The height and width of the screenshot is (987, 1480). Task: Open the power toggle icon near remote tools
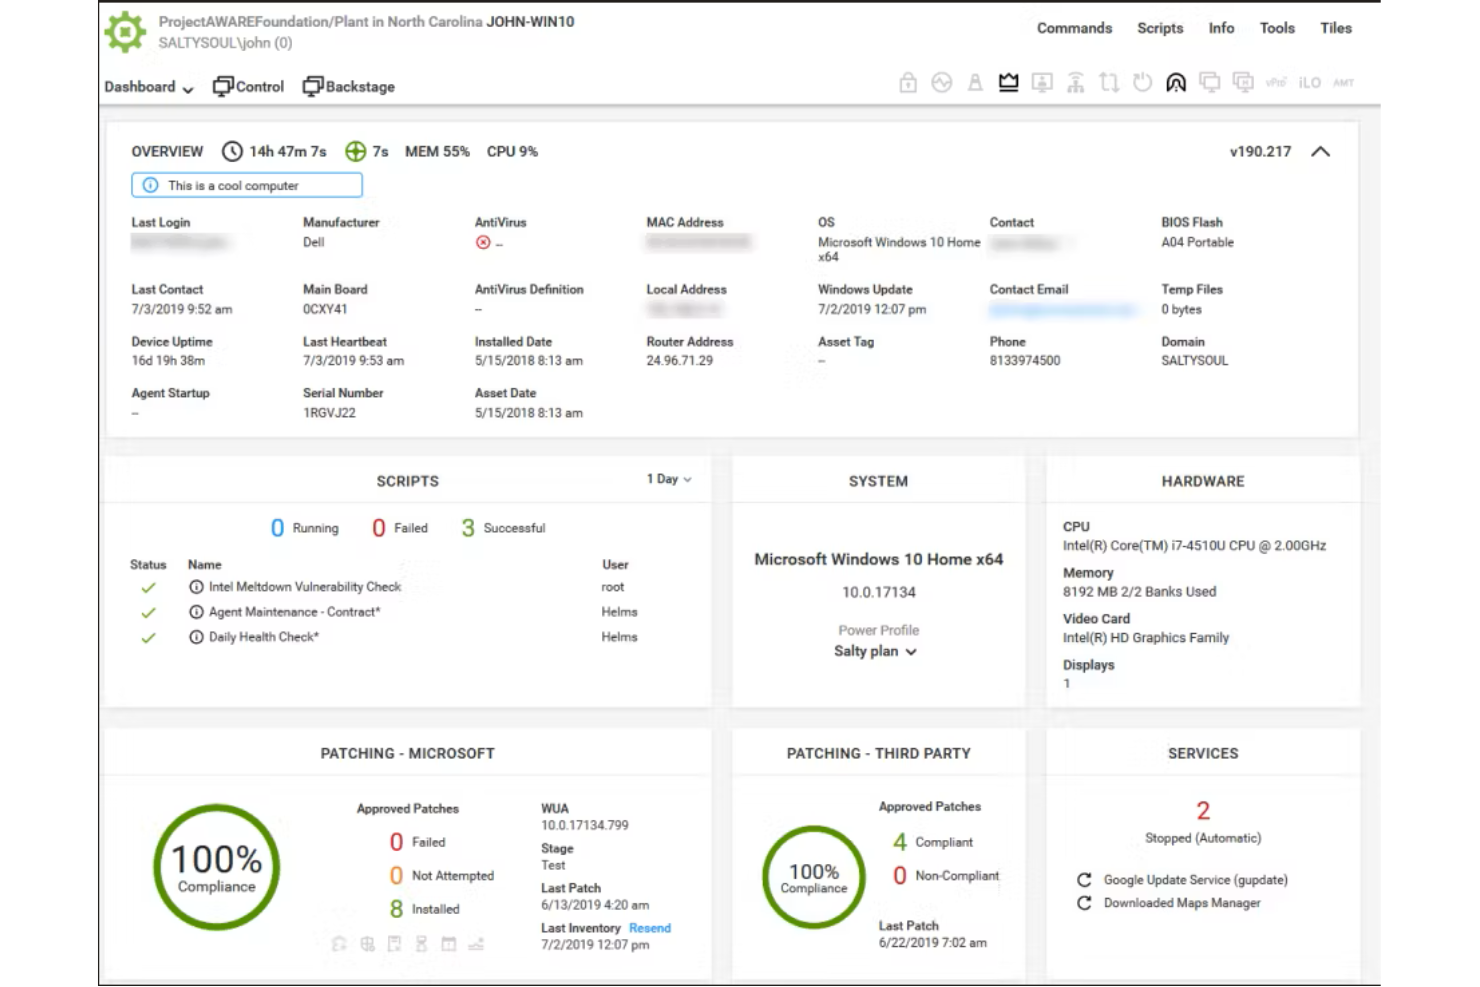(x=1143, y=82)
